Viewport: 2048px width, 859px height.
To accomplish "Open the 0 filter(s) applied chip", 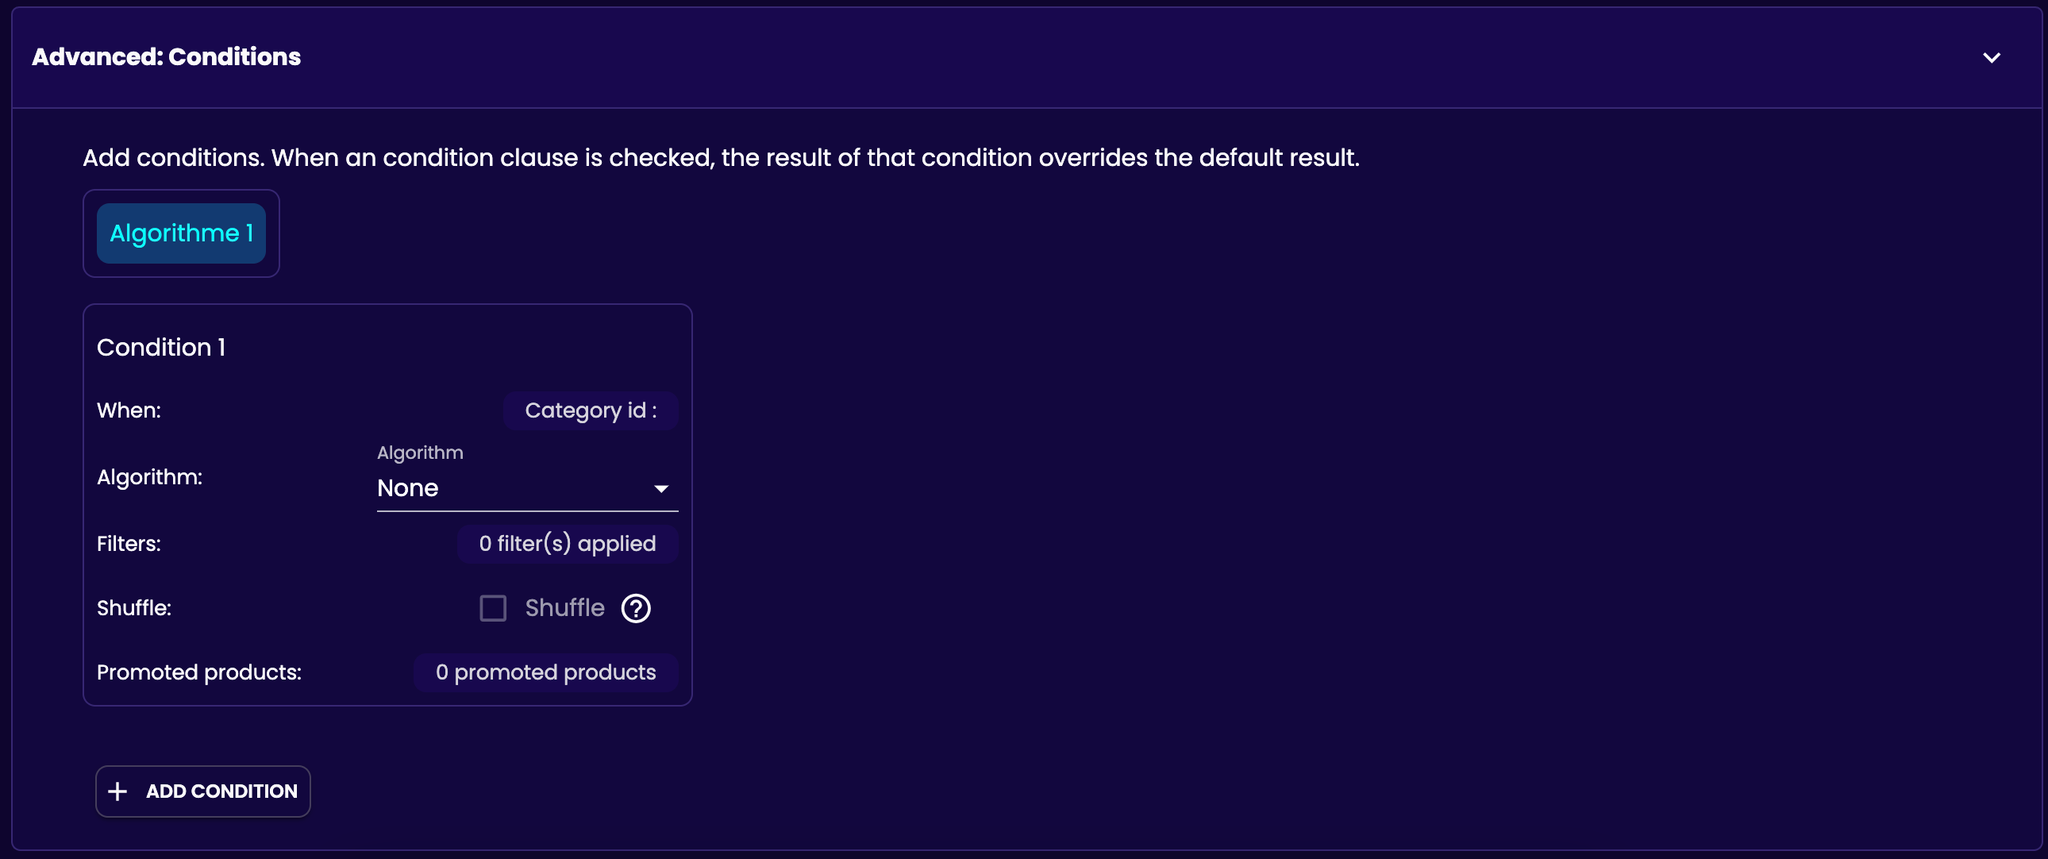I will click(x=567, y=544).
